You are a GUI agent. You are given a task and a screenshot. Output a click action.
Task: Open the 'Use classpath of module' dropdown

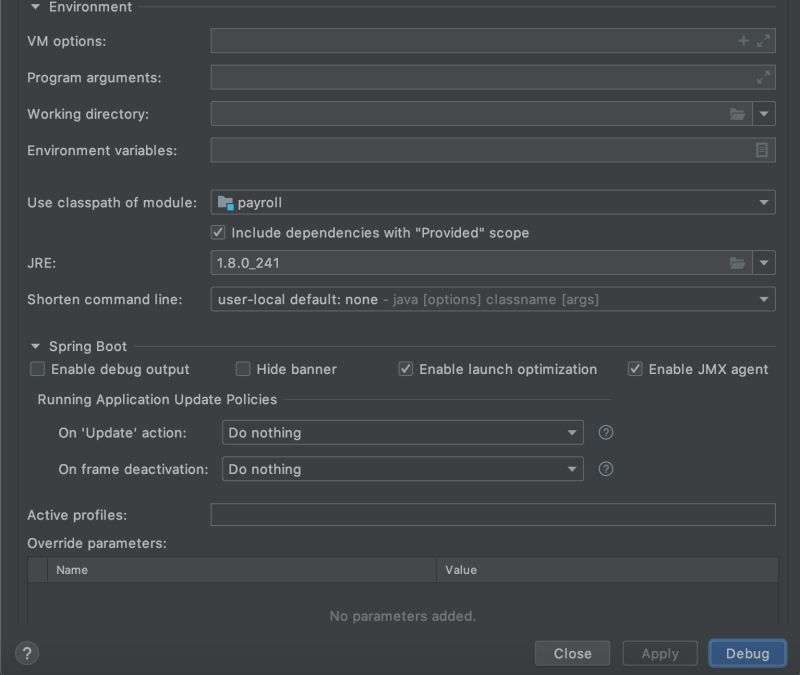(764, 201)
